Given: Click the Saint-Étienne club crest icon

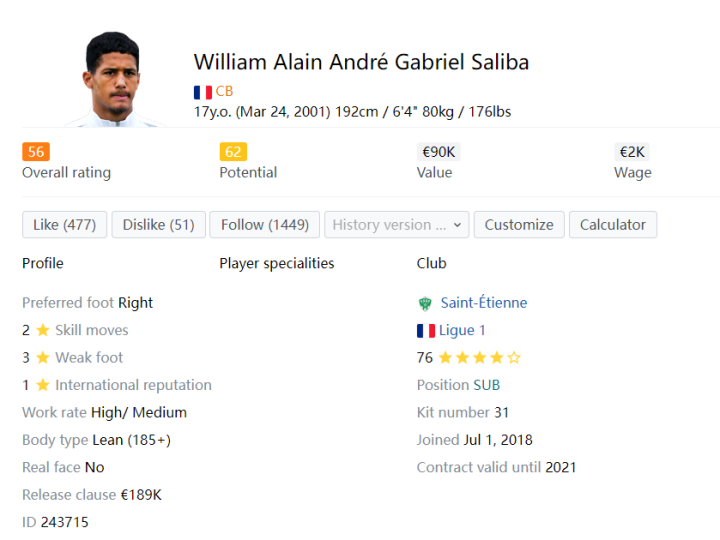Looking at the screenshot, I should coord(425,303).
